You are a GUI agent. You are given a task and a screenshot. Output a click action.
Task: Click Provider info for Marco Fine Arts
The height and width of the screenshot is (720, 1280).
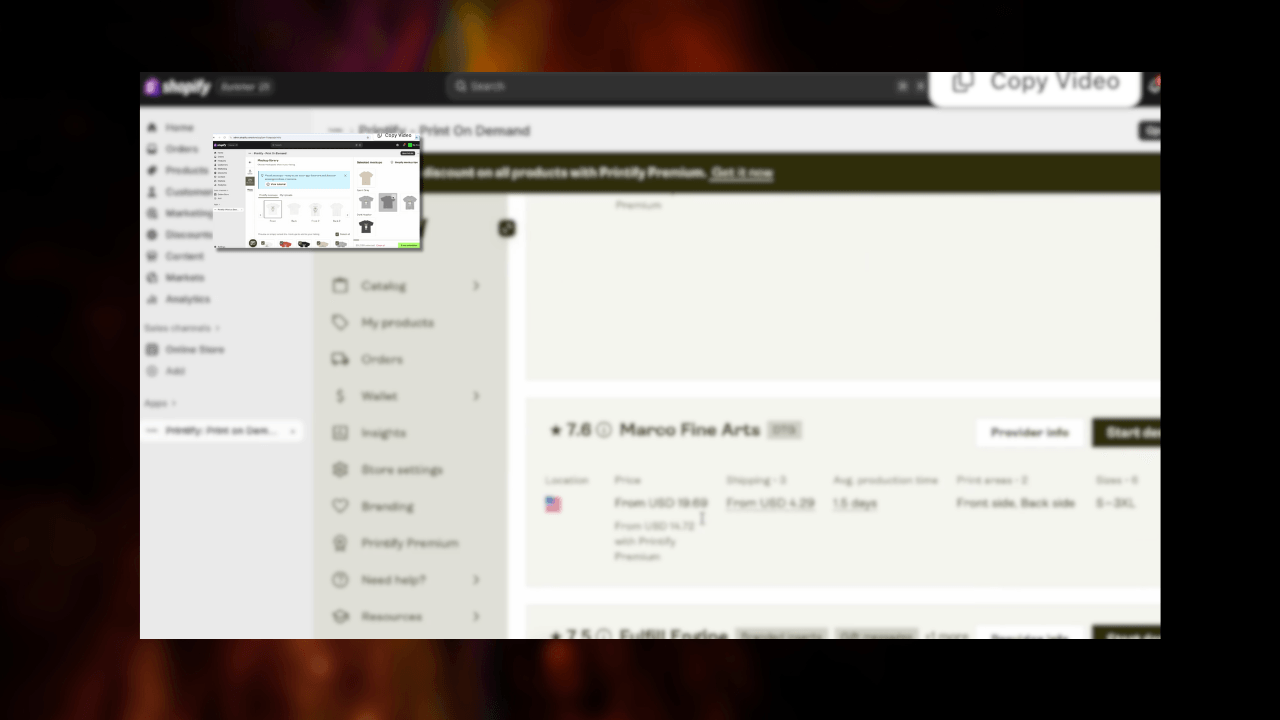coord(1030,433)
